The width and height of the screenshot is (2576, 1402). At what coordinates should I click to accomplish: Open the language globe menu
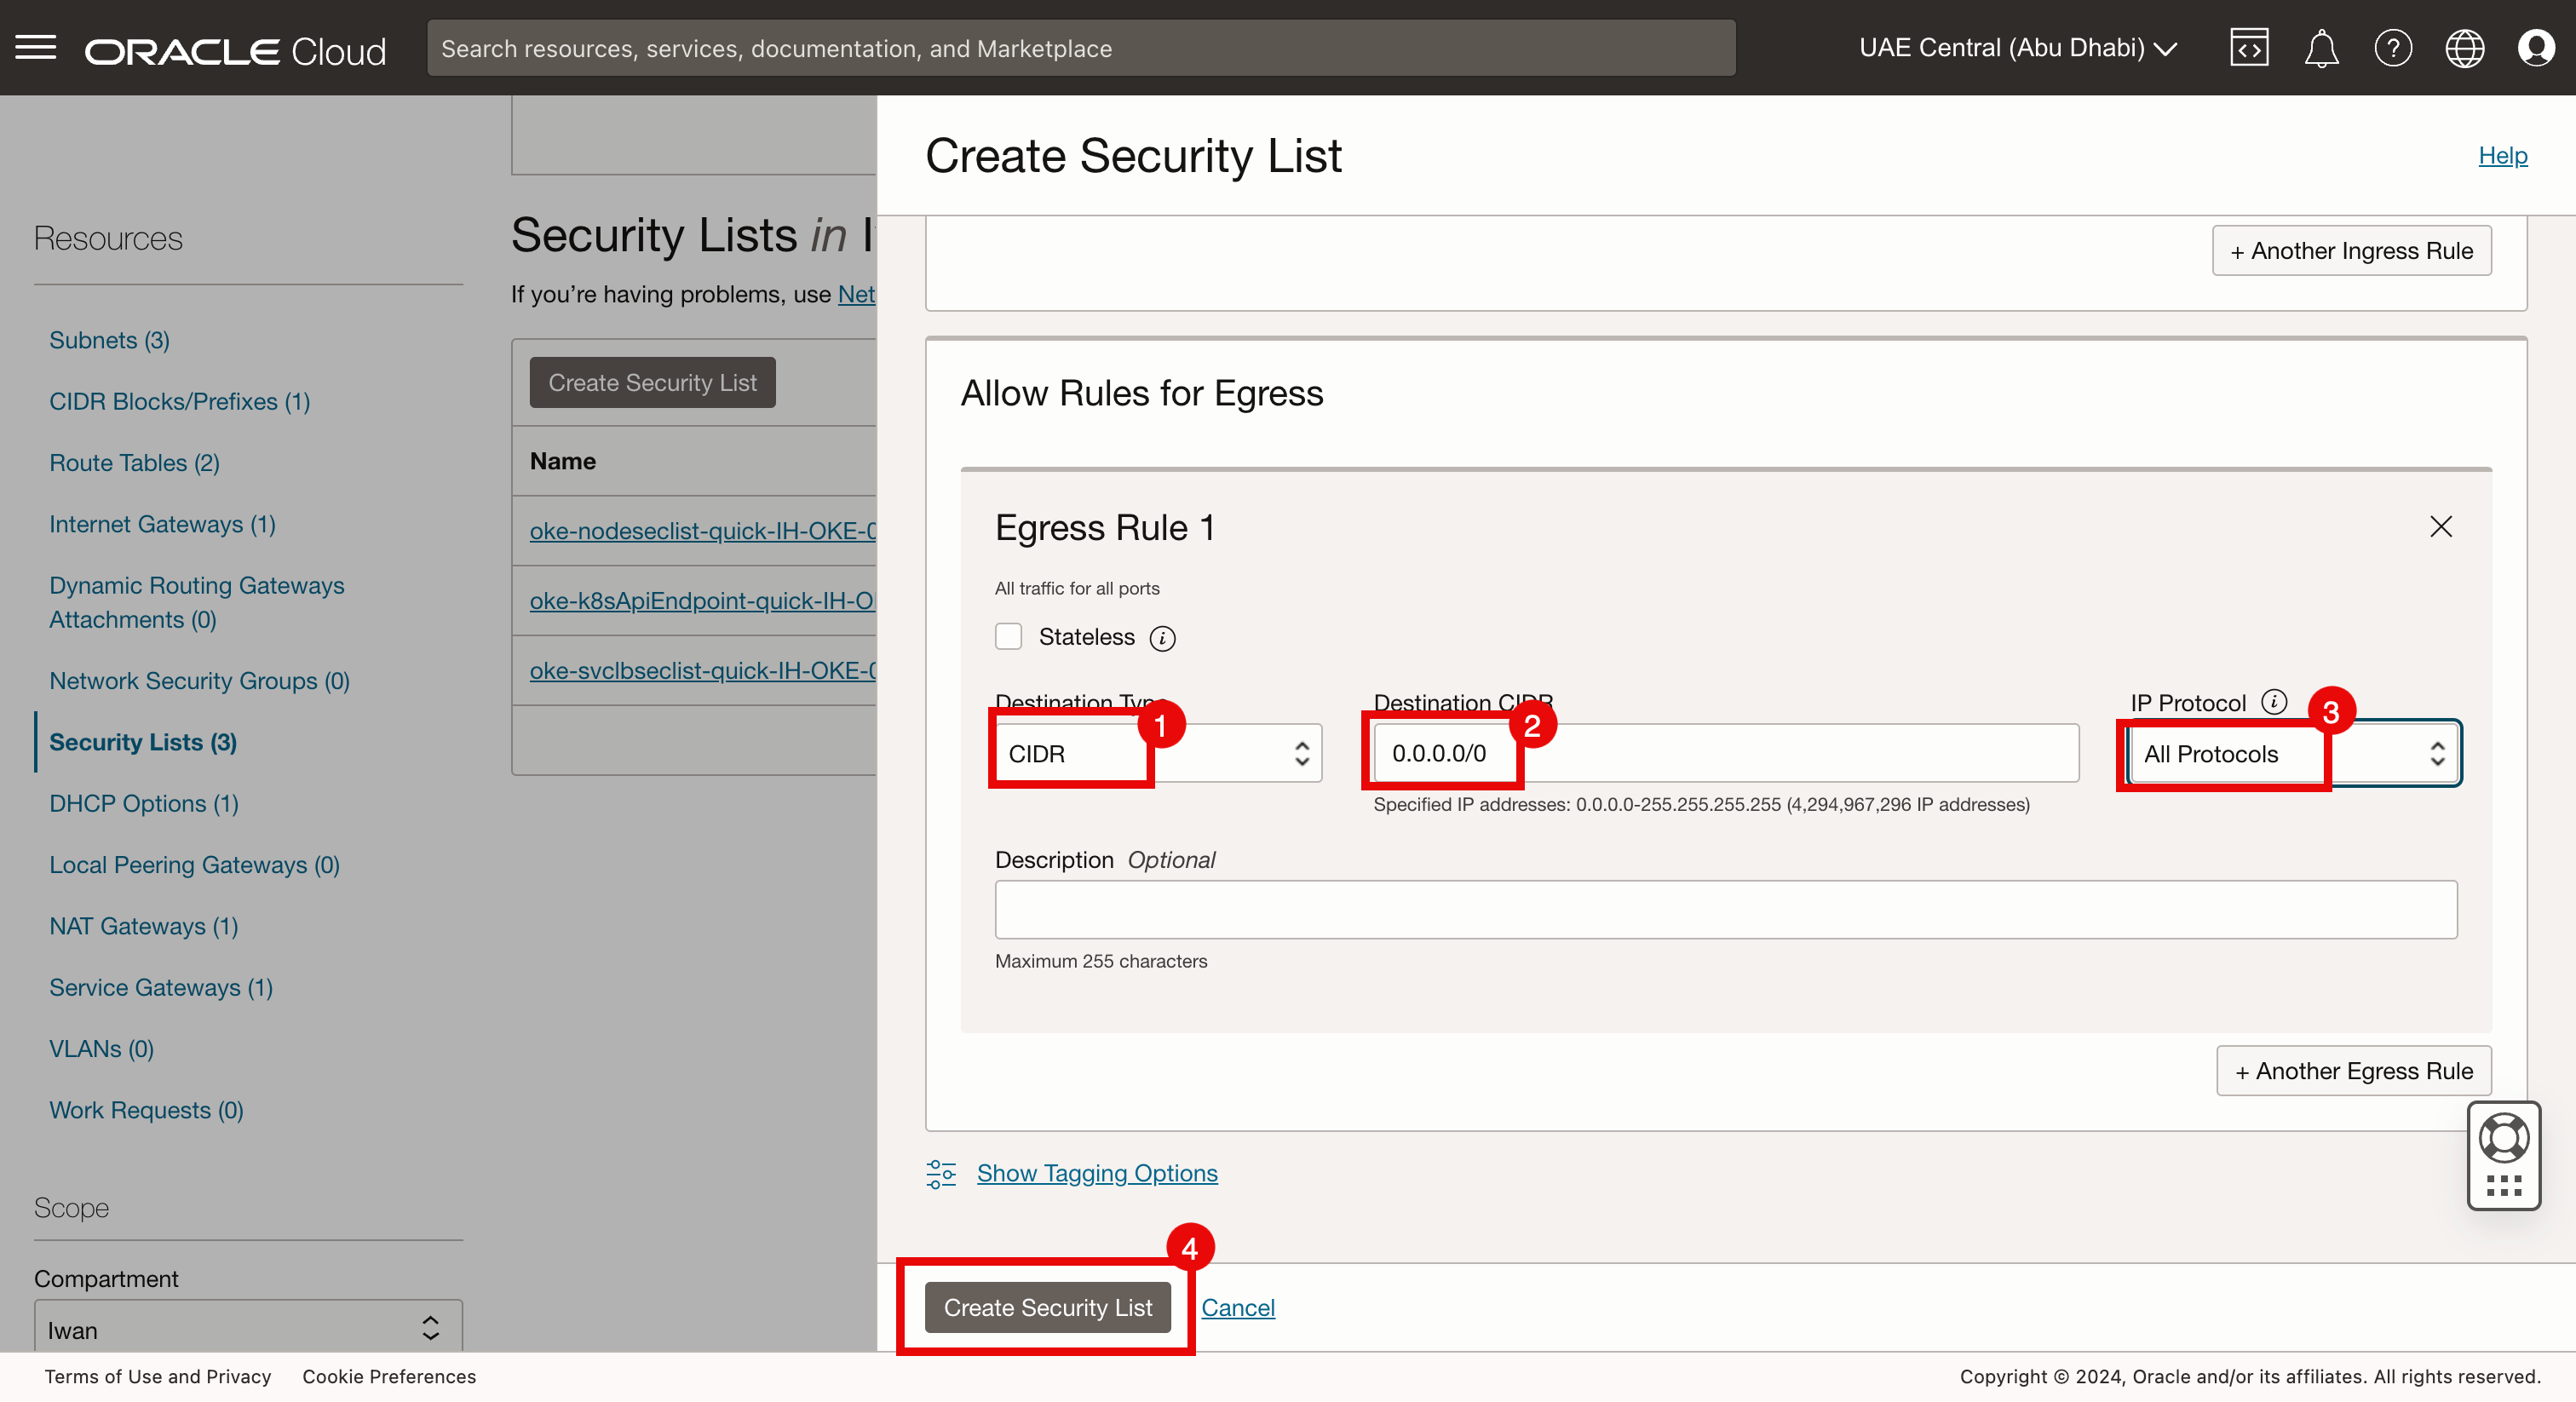(2464, 48)
